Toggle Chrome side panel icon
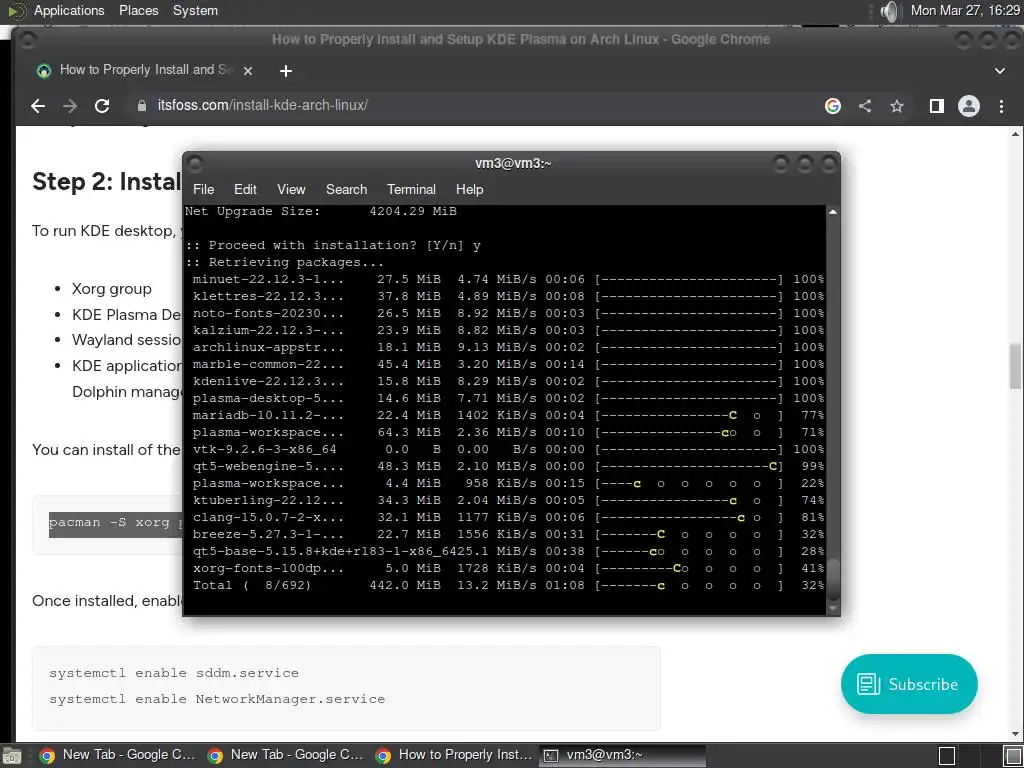 (936, 106)
